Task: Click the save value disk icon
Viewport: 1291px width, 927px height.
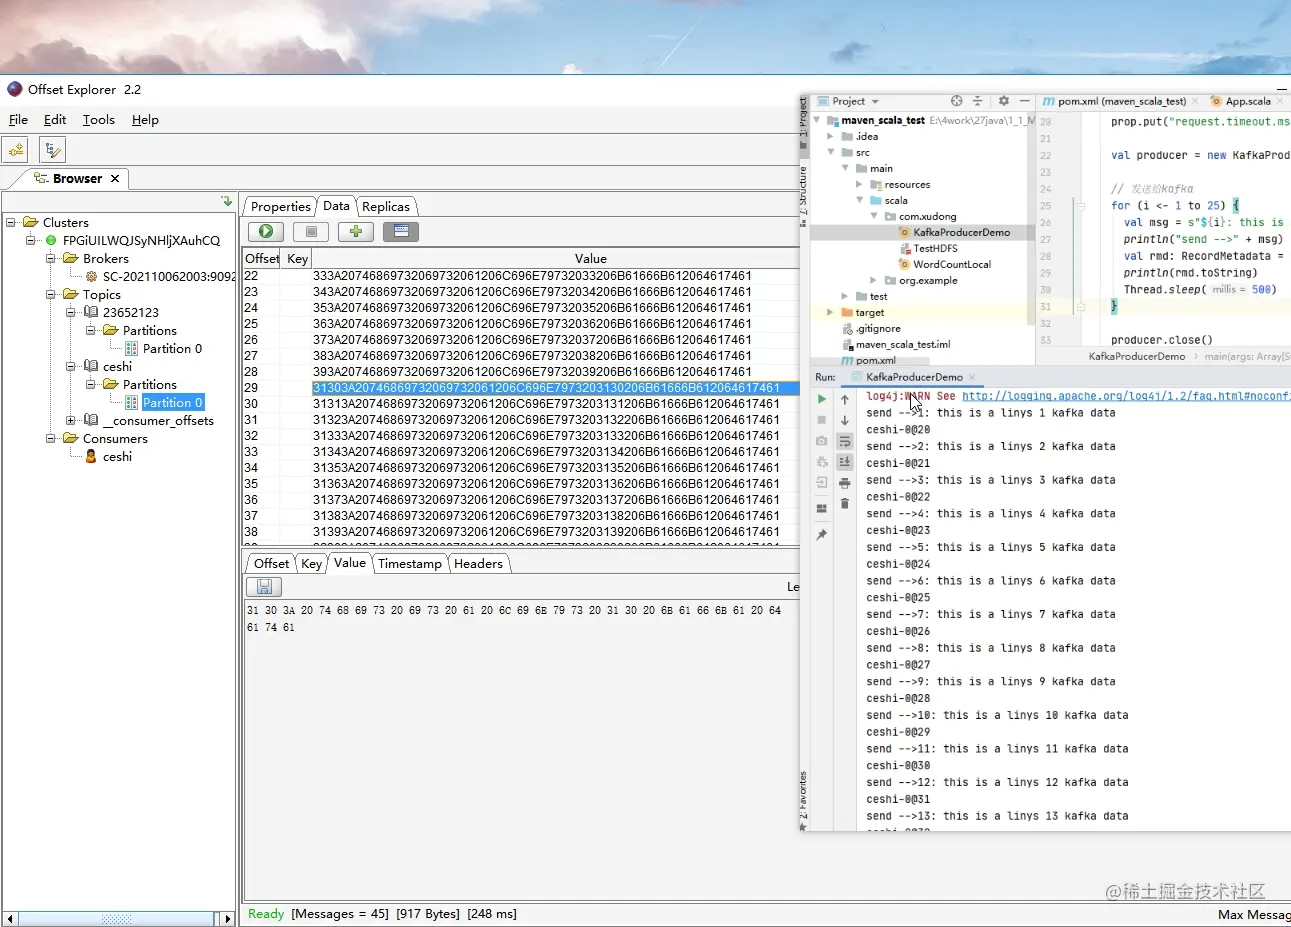Action: (x=264, y=586)
